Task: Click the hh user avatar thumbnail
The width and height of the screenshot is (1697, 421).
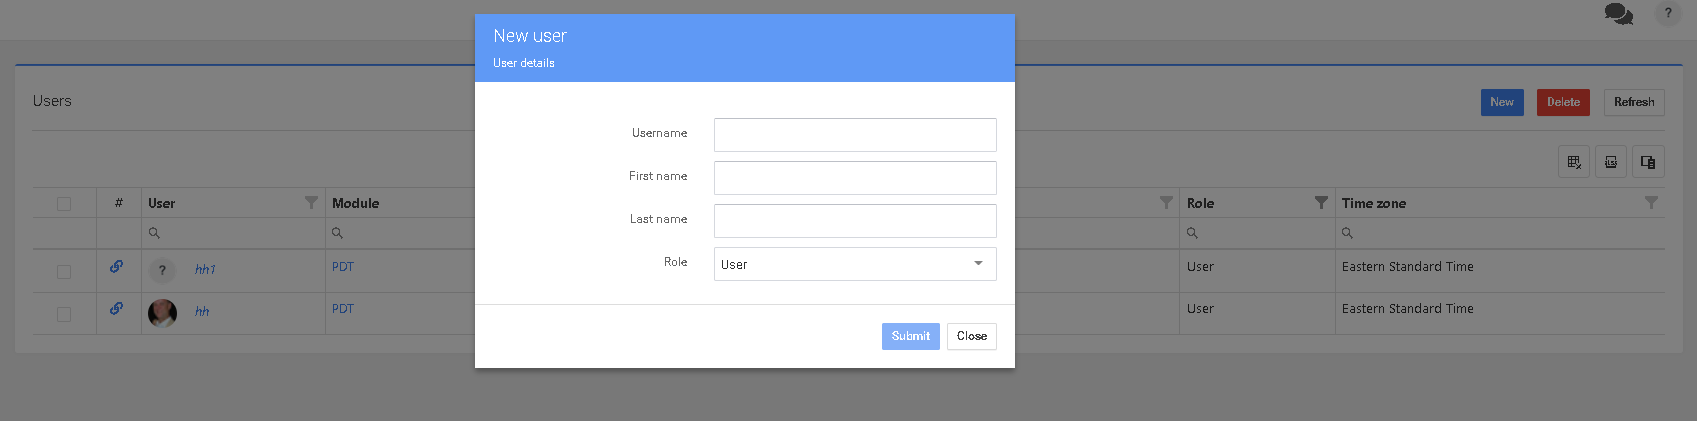Action: (x=162, y=313)
